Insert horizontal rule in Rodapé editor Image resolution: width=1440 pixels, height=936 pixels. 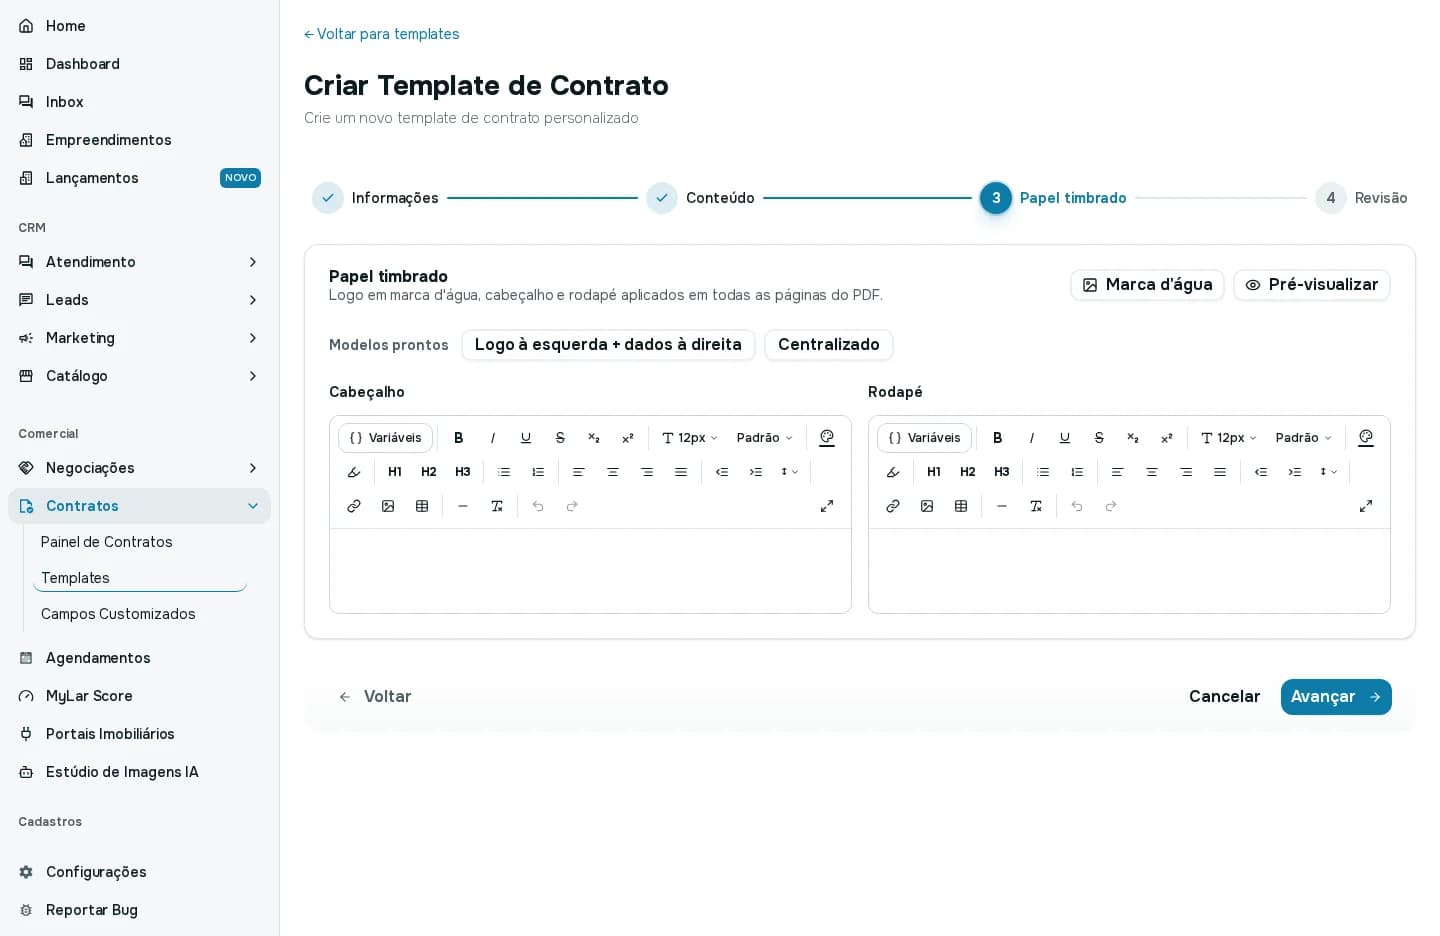coord(1002,506)
